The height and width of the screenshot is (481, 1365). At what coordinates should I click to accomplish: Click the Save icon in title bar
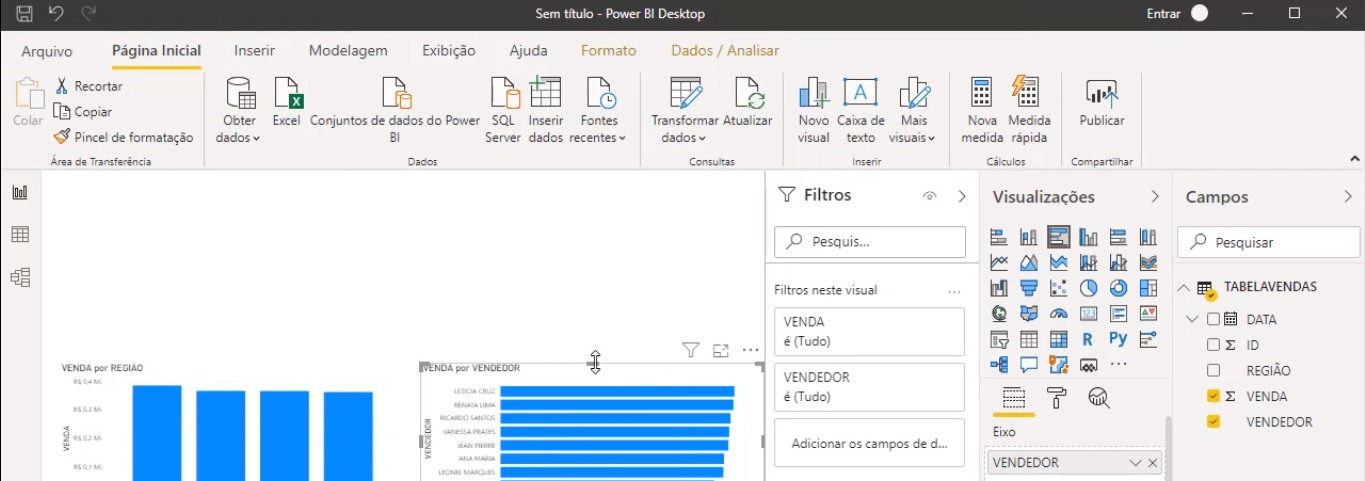[25, 14]
